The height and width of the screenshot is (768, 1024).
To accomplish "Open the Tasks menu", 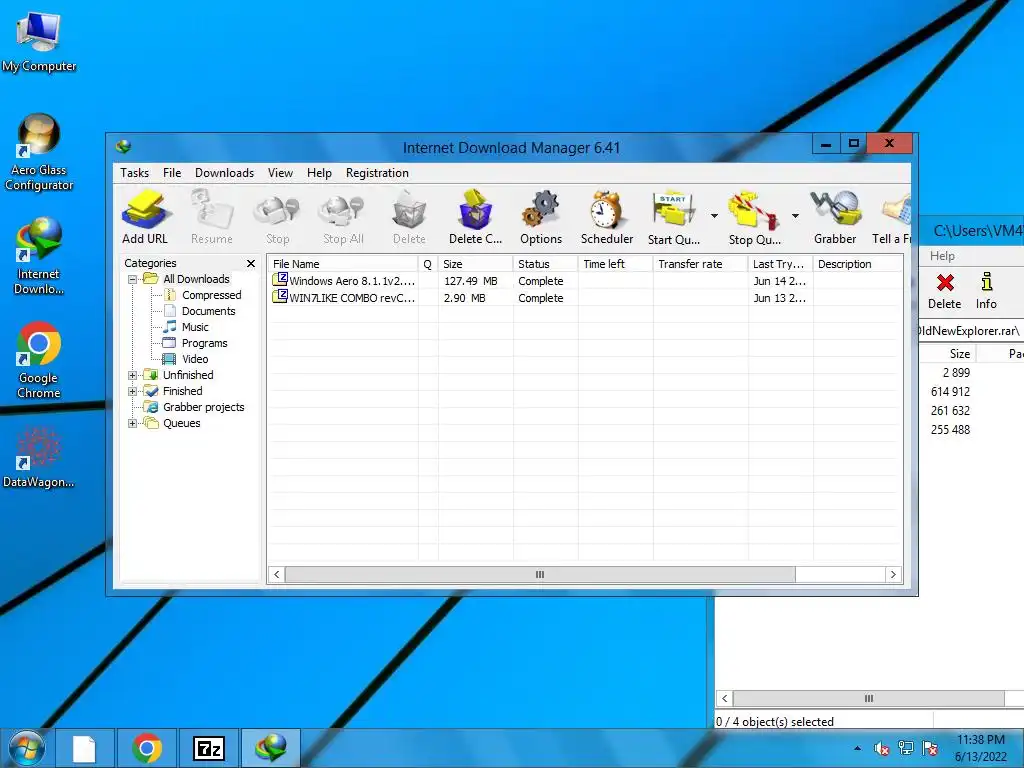I will (135, 172).
